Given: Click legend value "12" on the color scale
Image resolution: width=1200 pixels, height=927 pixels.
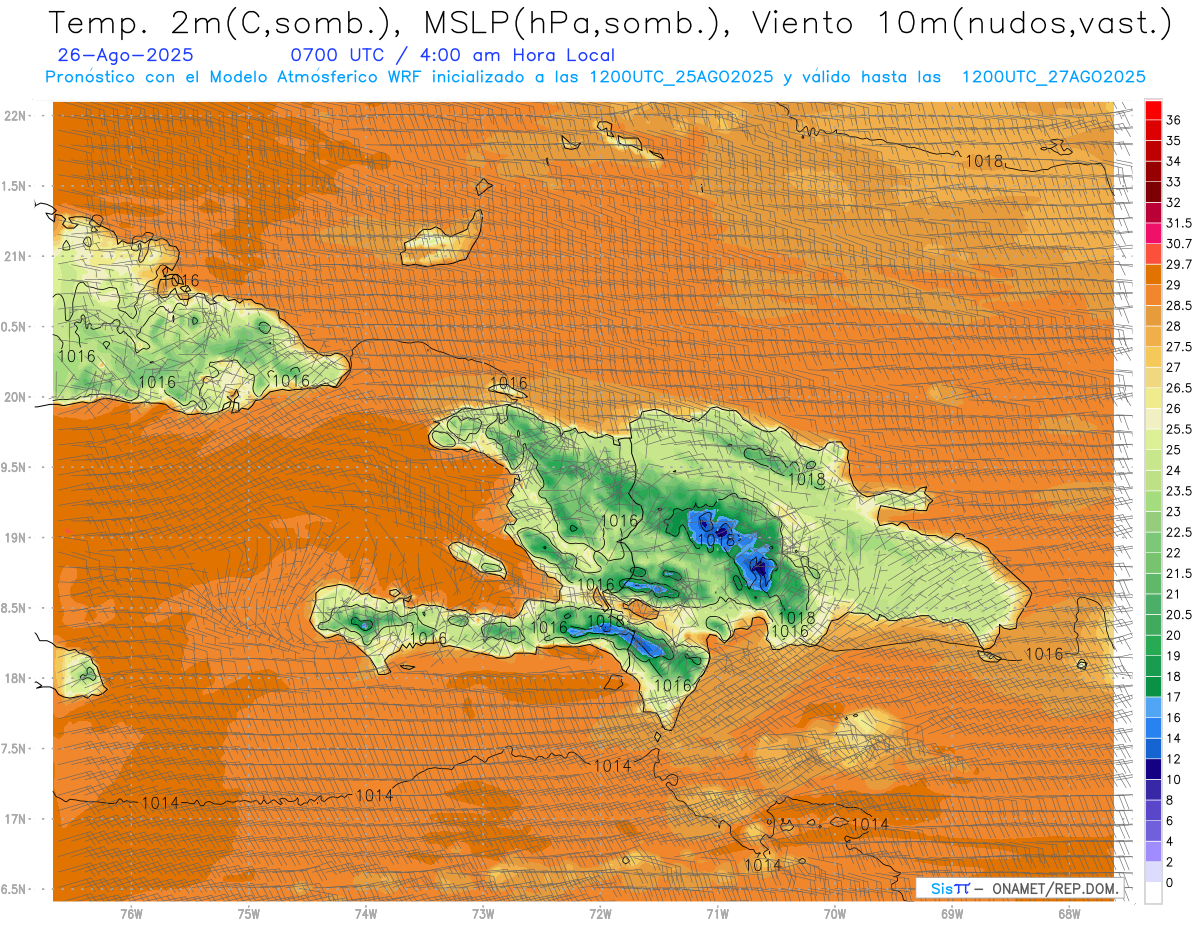Looking at the screenshot, I should 1174,759.
